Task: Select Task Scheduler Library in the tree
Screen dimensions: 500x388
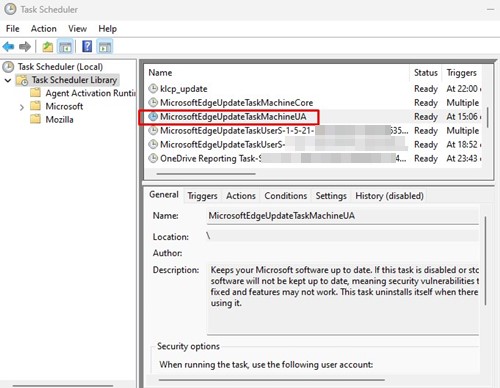Action: [x=74, y=80]
